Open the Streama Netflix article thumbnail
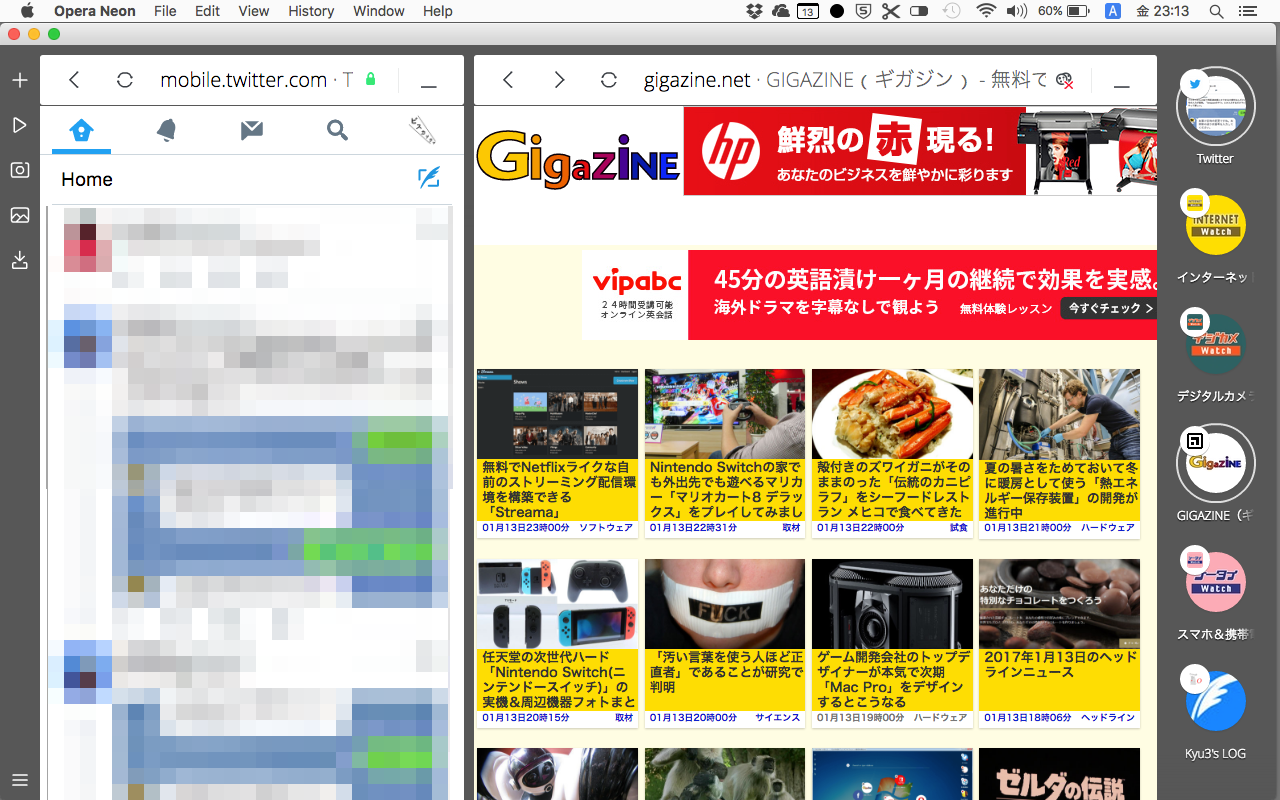This screenshot has width=1280, height=800. (x=557, y=414)
